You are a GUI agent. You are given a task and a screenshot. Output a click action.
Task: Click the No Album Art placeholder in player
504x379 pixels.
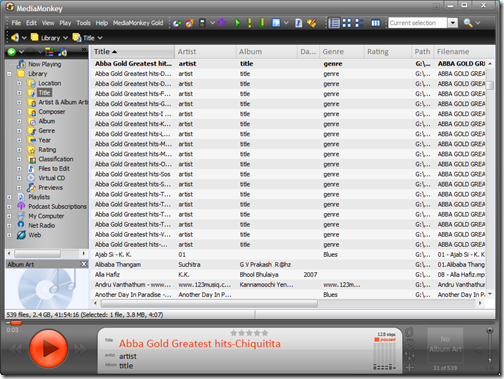point(445,345)
